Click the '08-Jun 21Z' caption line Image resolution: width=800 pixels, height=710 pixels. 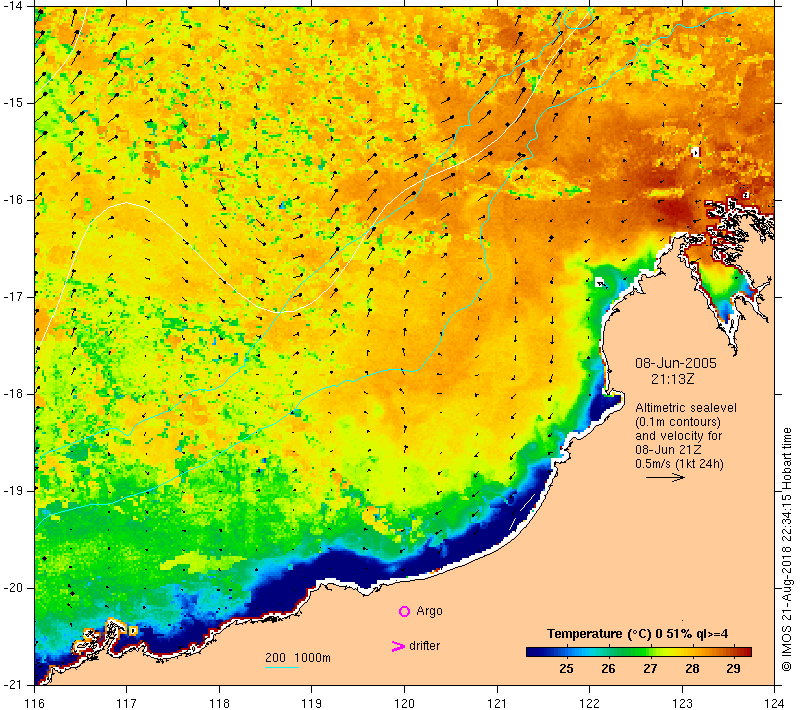coord(668,450)
